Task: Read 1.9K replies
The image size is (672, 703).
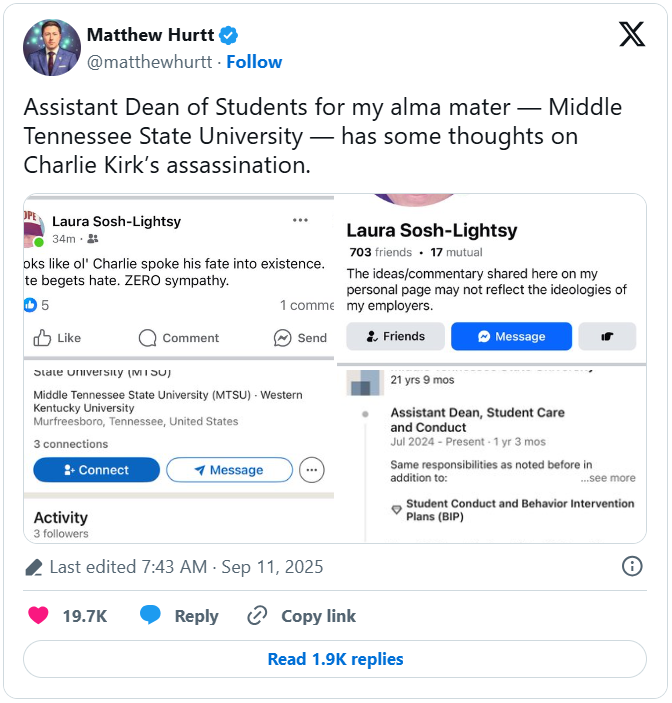Action: (x=335, y=660)
